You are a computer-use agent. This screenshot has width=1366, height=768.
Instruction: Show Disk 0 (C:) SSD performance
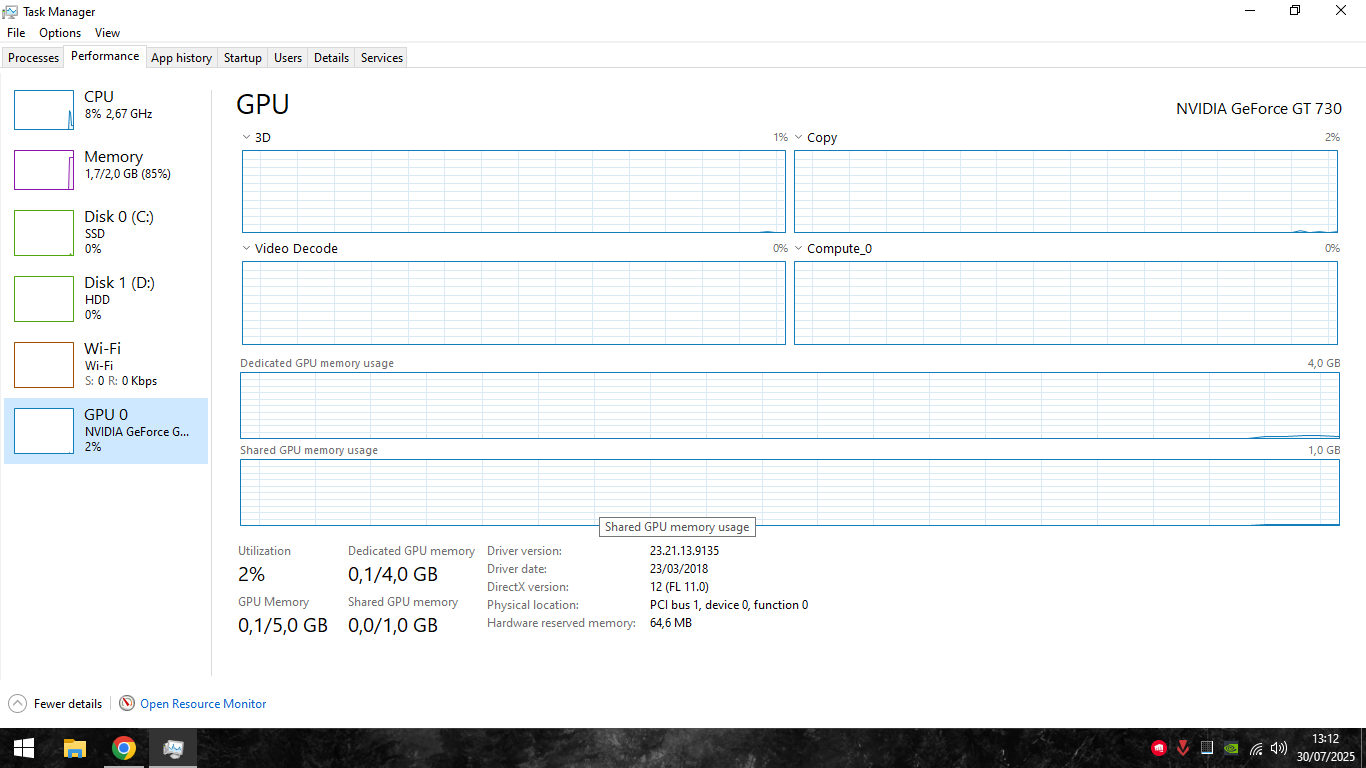tap(106, 232)
